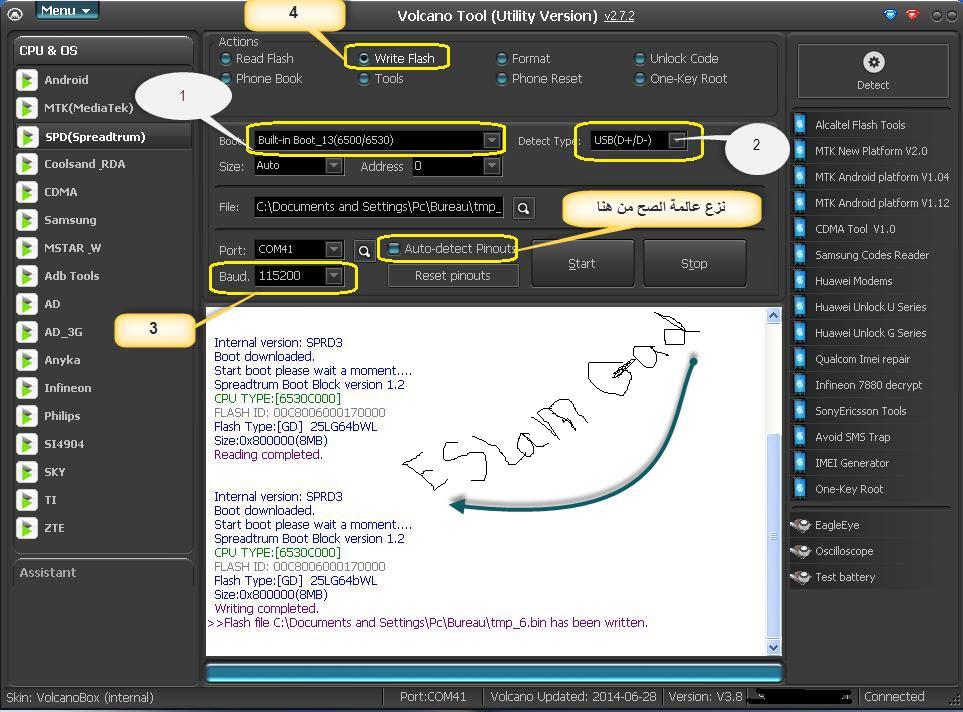Select the Format action
The width and height of the screenshot is (963, 712).
524,58
